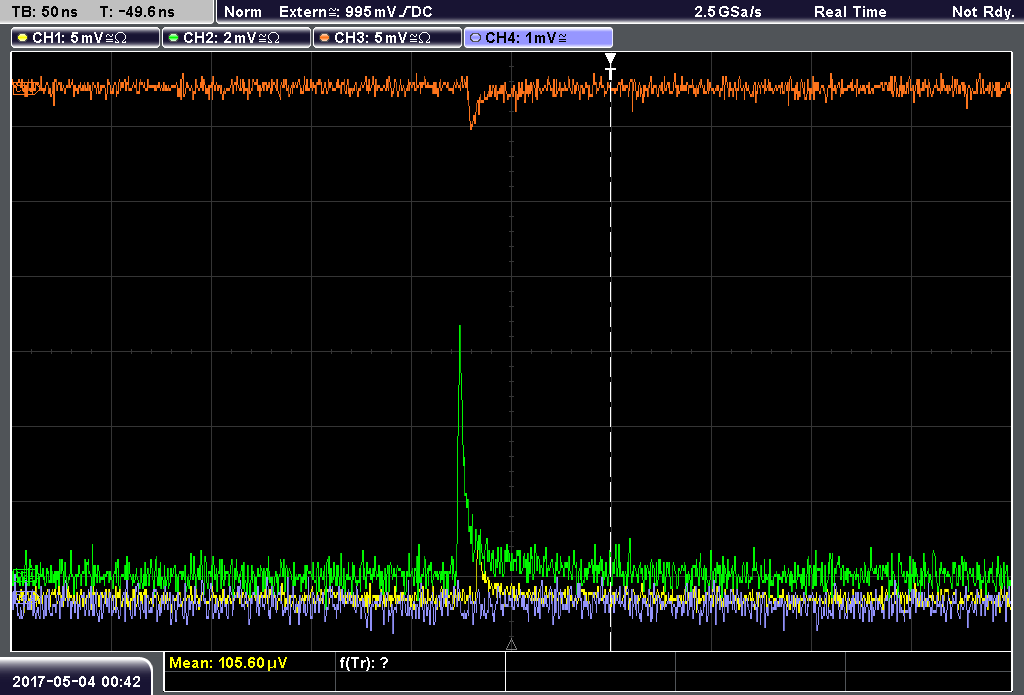Click the peak of the green CH2 pulse
Image resolution: width=1024 pixels, height=695 pixels.
tap(460, 327)
